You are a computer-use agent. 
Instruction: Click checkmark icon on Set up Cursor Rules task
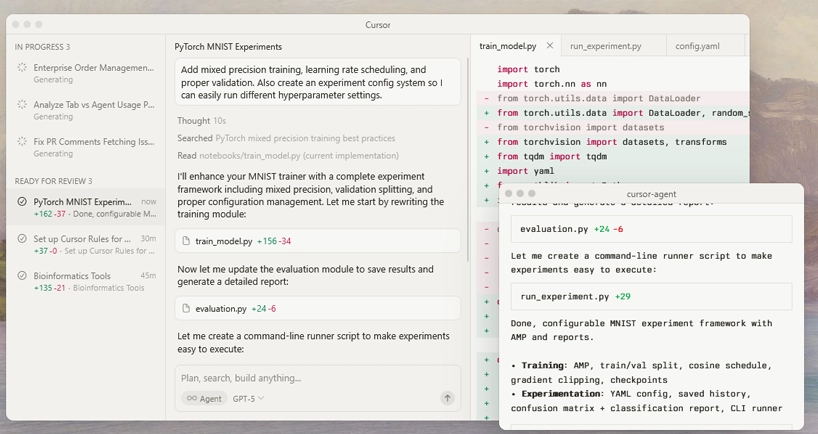[x=23, y=239]
